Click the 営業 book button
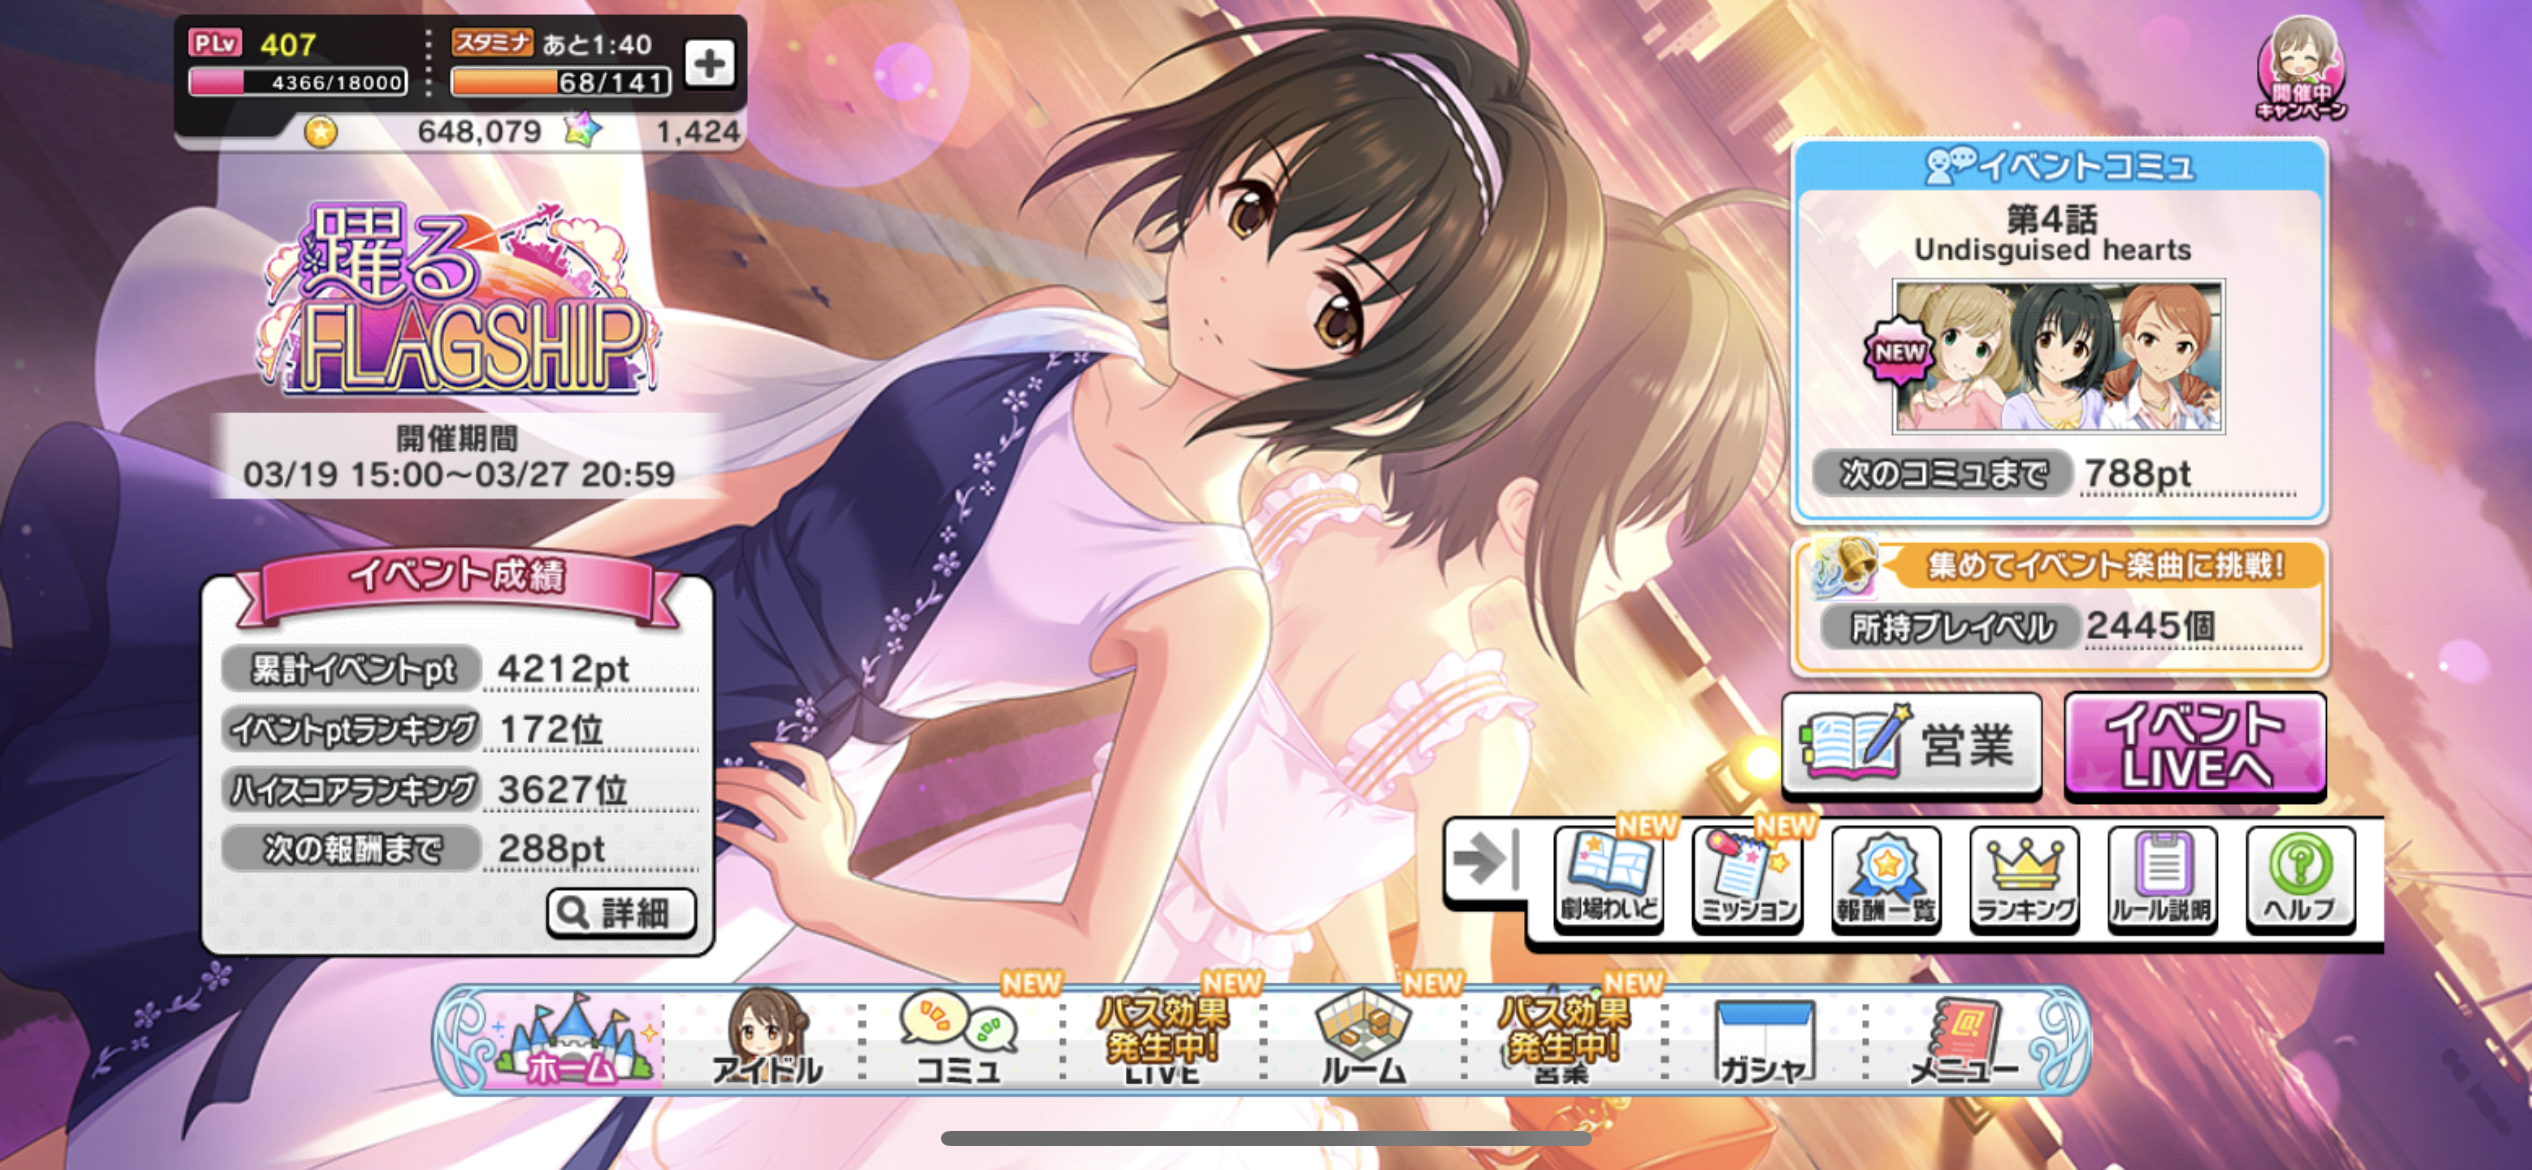2532x1170 pixels. click(x=1912, y=746)
